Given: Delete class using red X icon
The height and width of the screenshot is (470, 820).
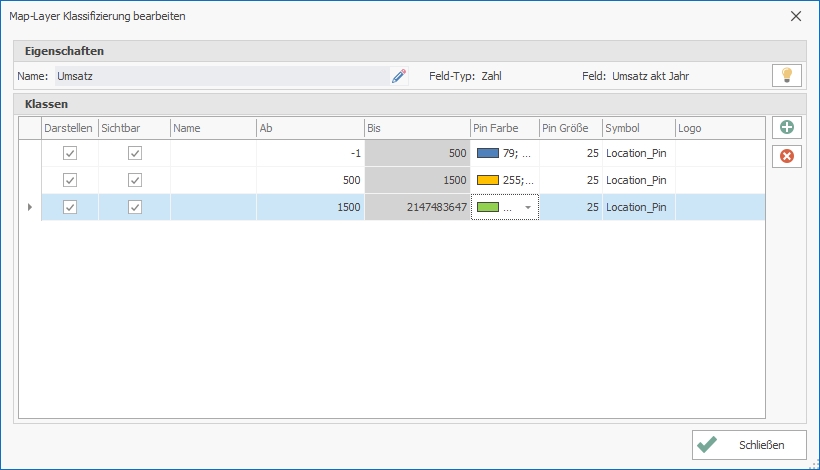Looking at the screenshot, I should [787, 156].
